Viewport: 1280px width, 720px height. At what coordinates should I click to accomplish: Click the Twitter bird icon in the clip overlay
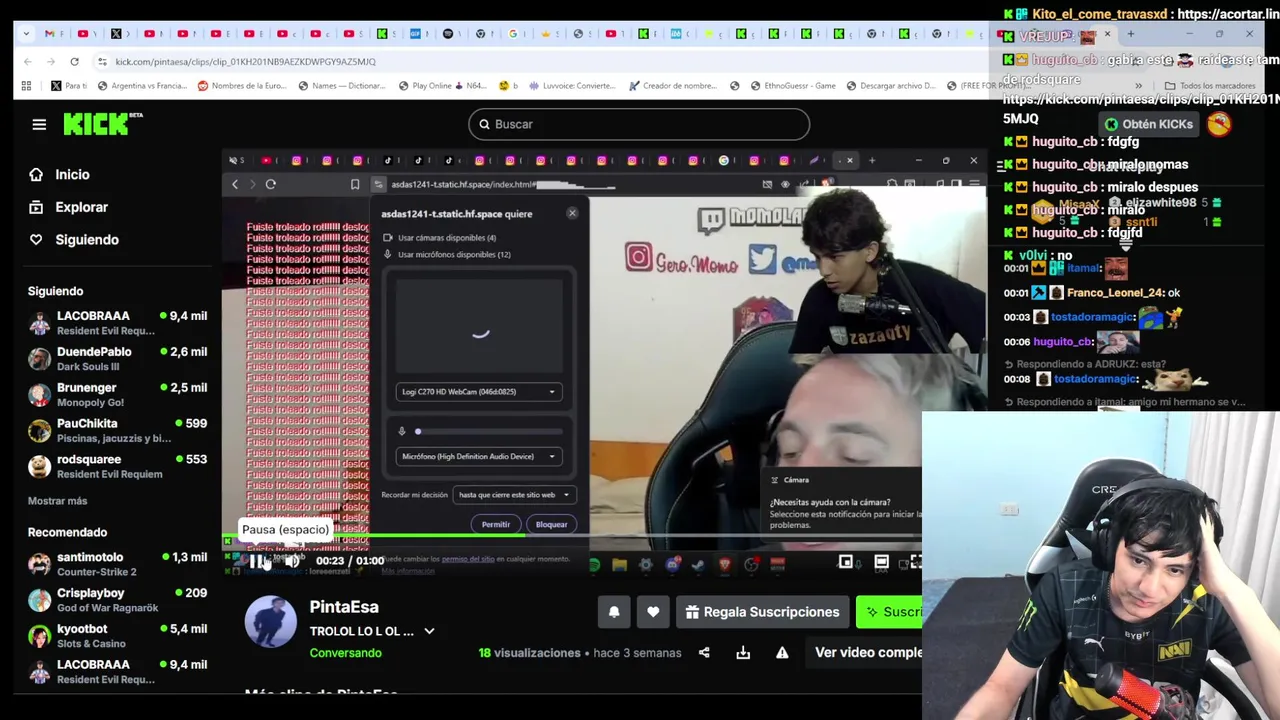[762, 259]
